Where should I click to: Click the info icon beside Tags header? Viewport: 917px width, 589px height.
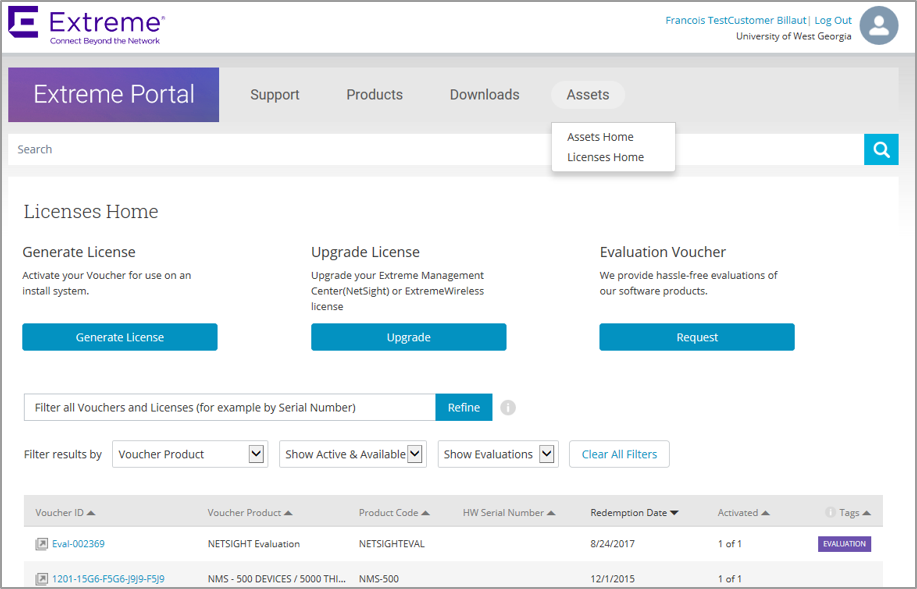830,513
